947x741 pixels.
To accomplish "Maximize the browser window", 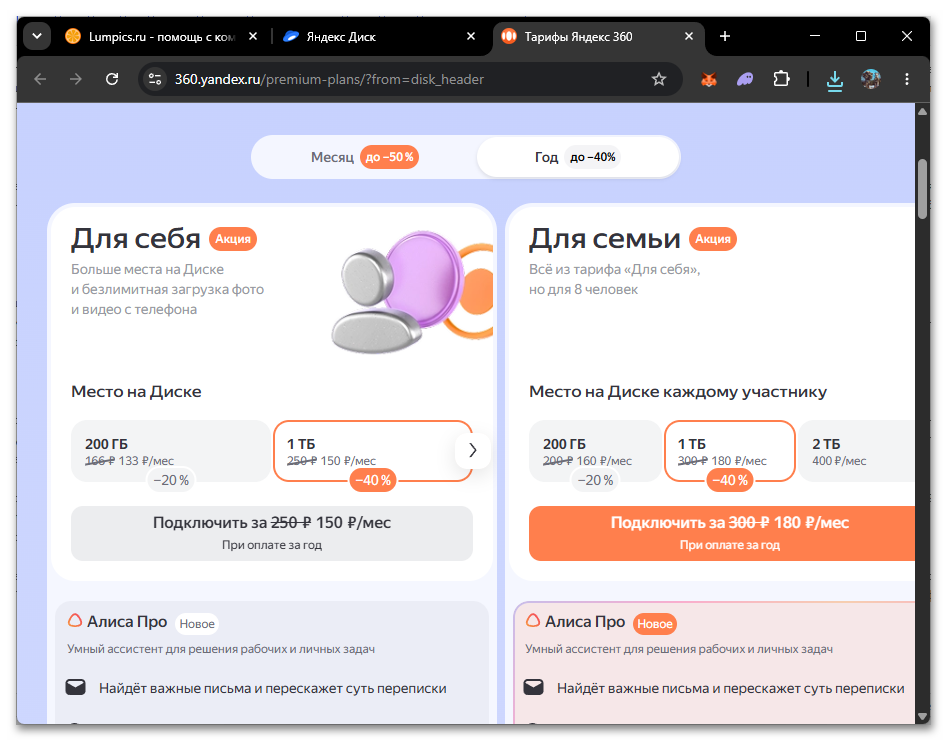I will [x=861, y=36].
